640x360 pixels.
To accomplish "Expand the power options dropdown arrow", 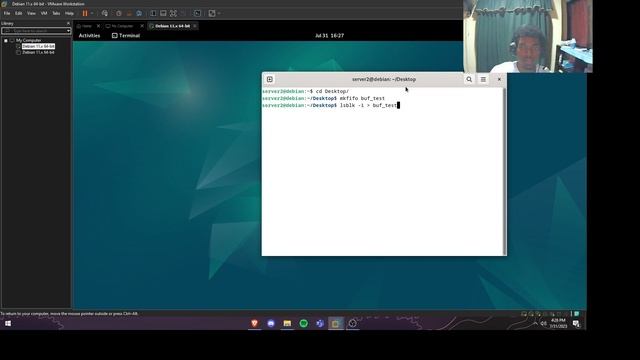I will point(92,13).
